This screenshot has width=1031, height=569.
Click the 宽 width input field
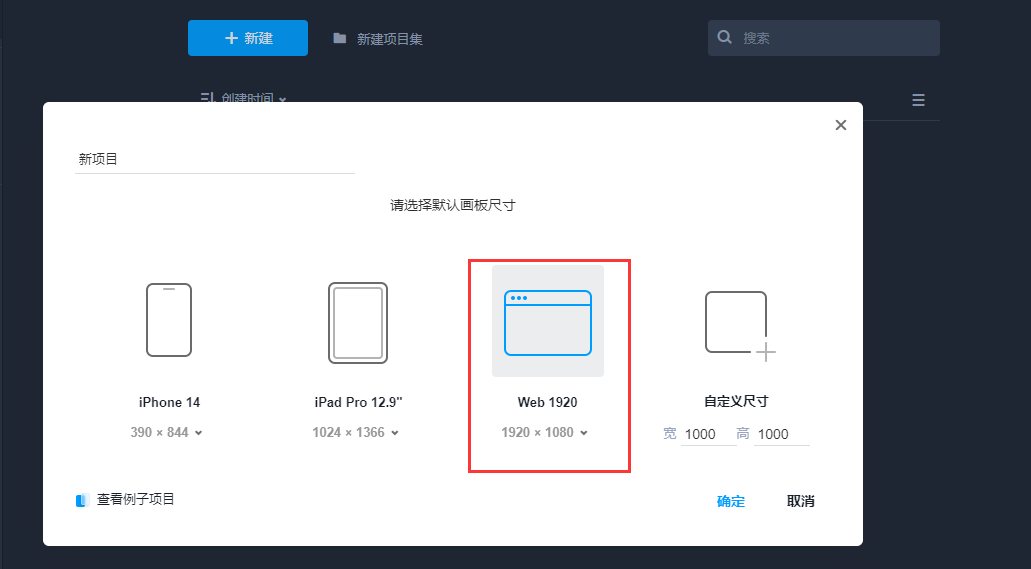(708, 434)
